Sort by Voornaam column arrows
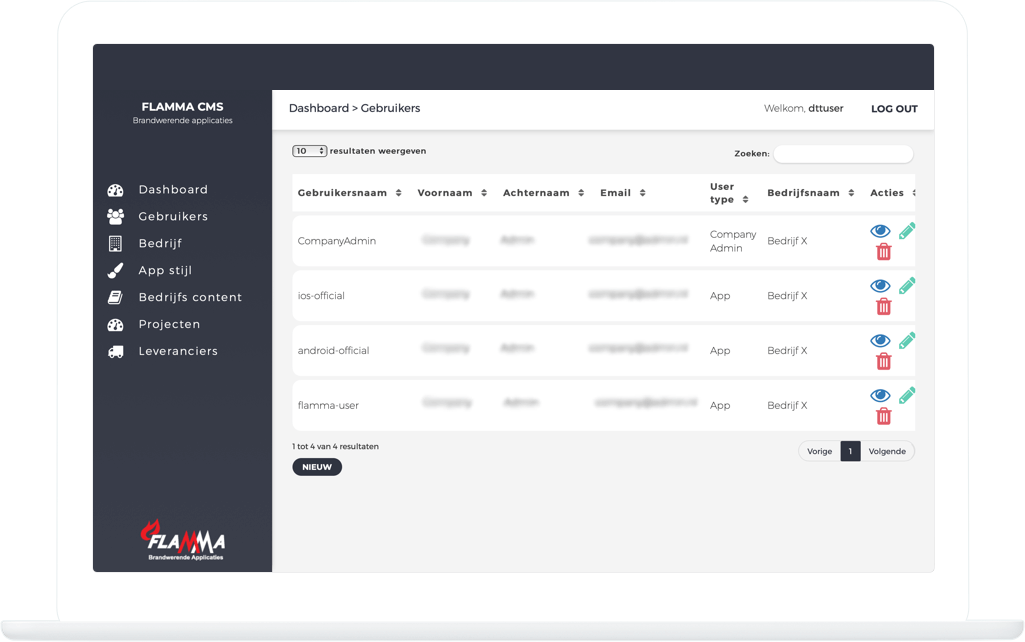Screen dimensions: 1025x642 (x=484, y=193)
